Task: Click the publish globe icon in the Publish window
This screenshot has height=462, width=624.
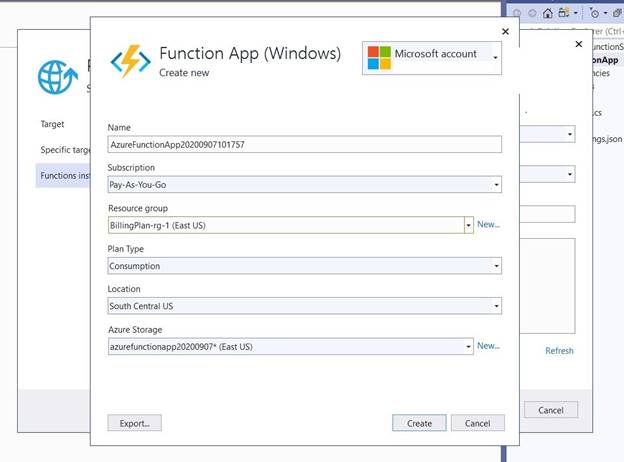Action: pos(58,77)
